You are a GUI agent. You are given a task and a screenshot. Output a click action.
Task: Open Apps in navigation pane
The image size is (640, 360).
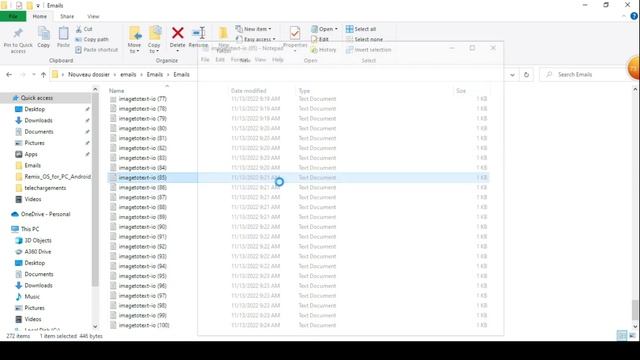pos(31,154)
